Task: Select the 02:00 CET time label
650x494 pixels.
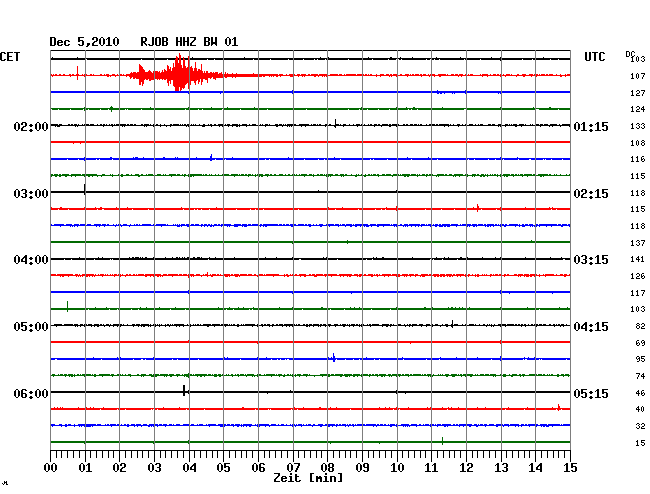Action: [x=31, y=126]
